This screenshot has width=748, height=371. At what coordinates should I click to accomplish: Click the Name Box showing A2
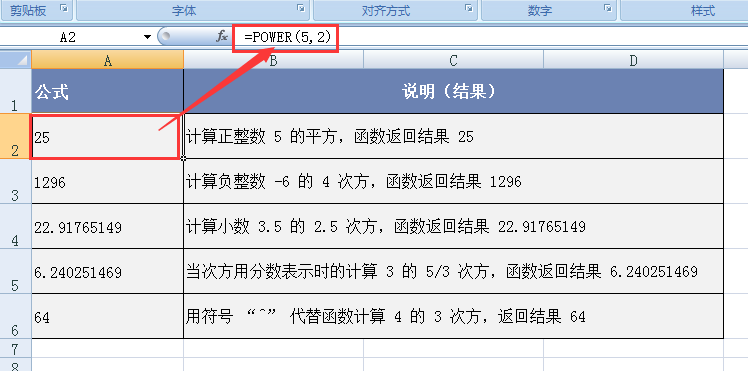pyautogui.click(x=68, y=37)
